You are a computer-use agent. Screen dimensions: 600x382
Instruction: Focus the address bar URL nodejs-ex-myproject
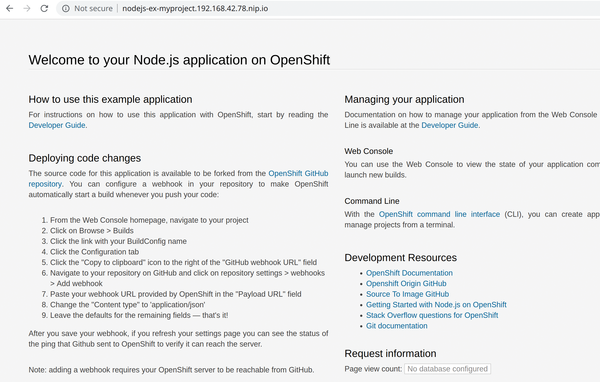[x=195, y=8]
